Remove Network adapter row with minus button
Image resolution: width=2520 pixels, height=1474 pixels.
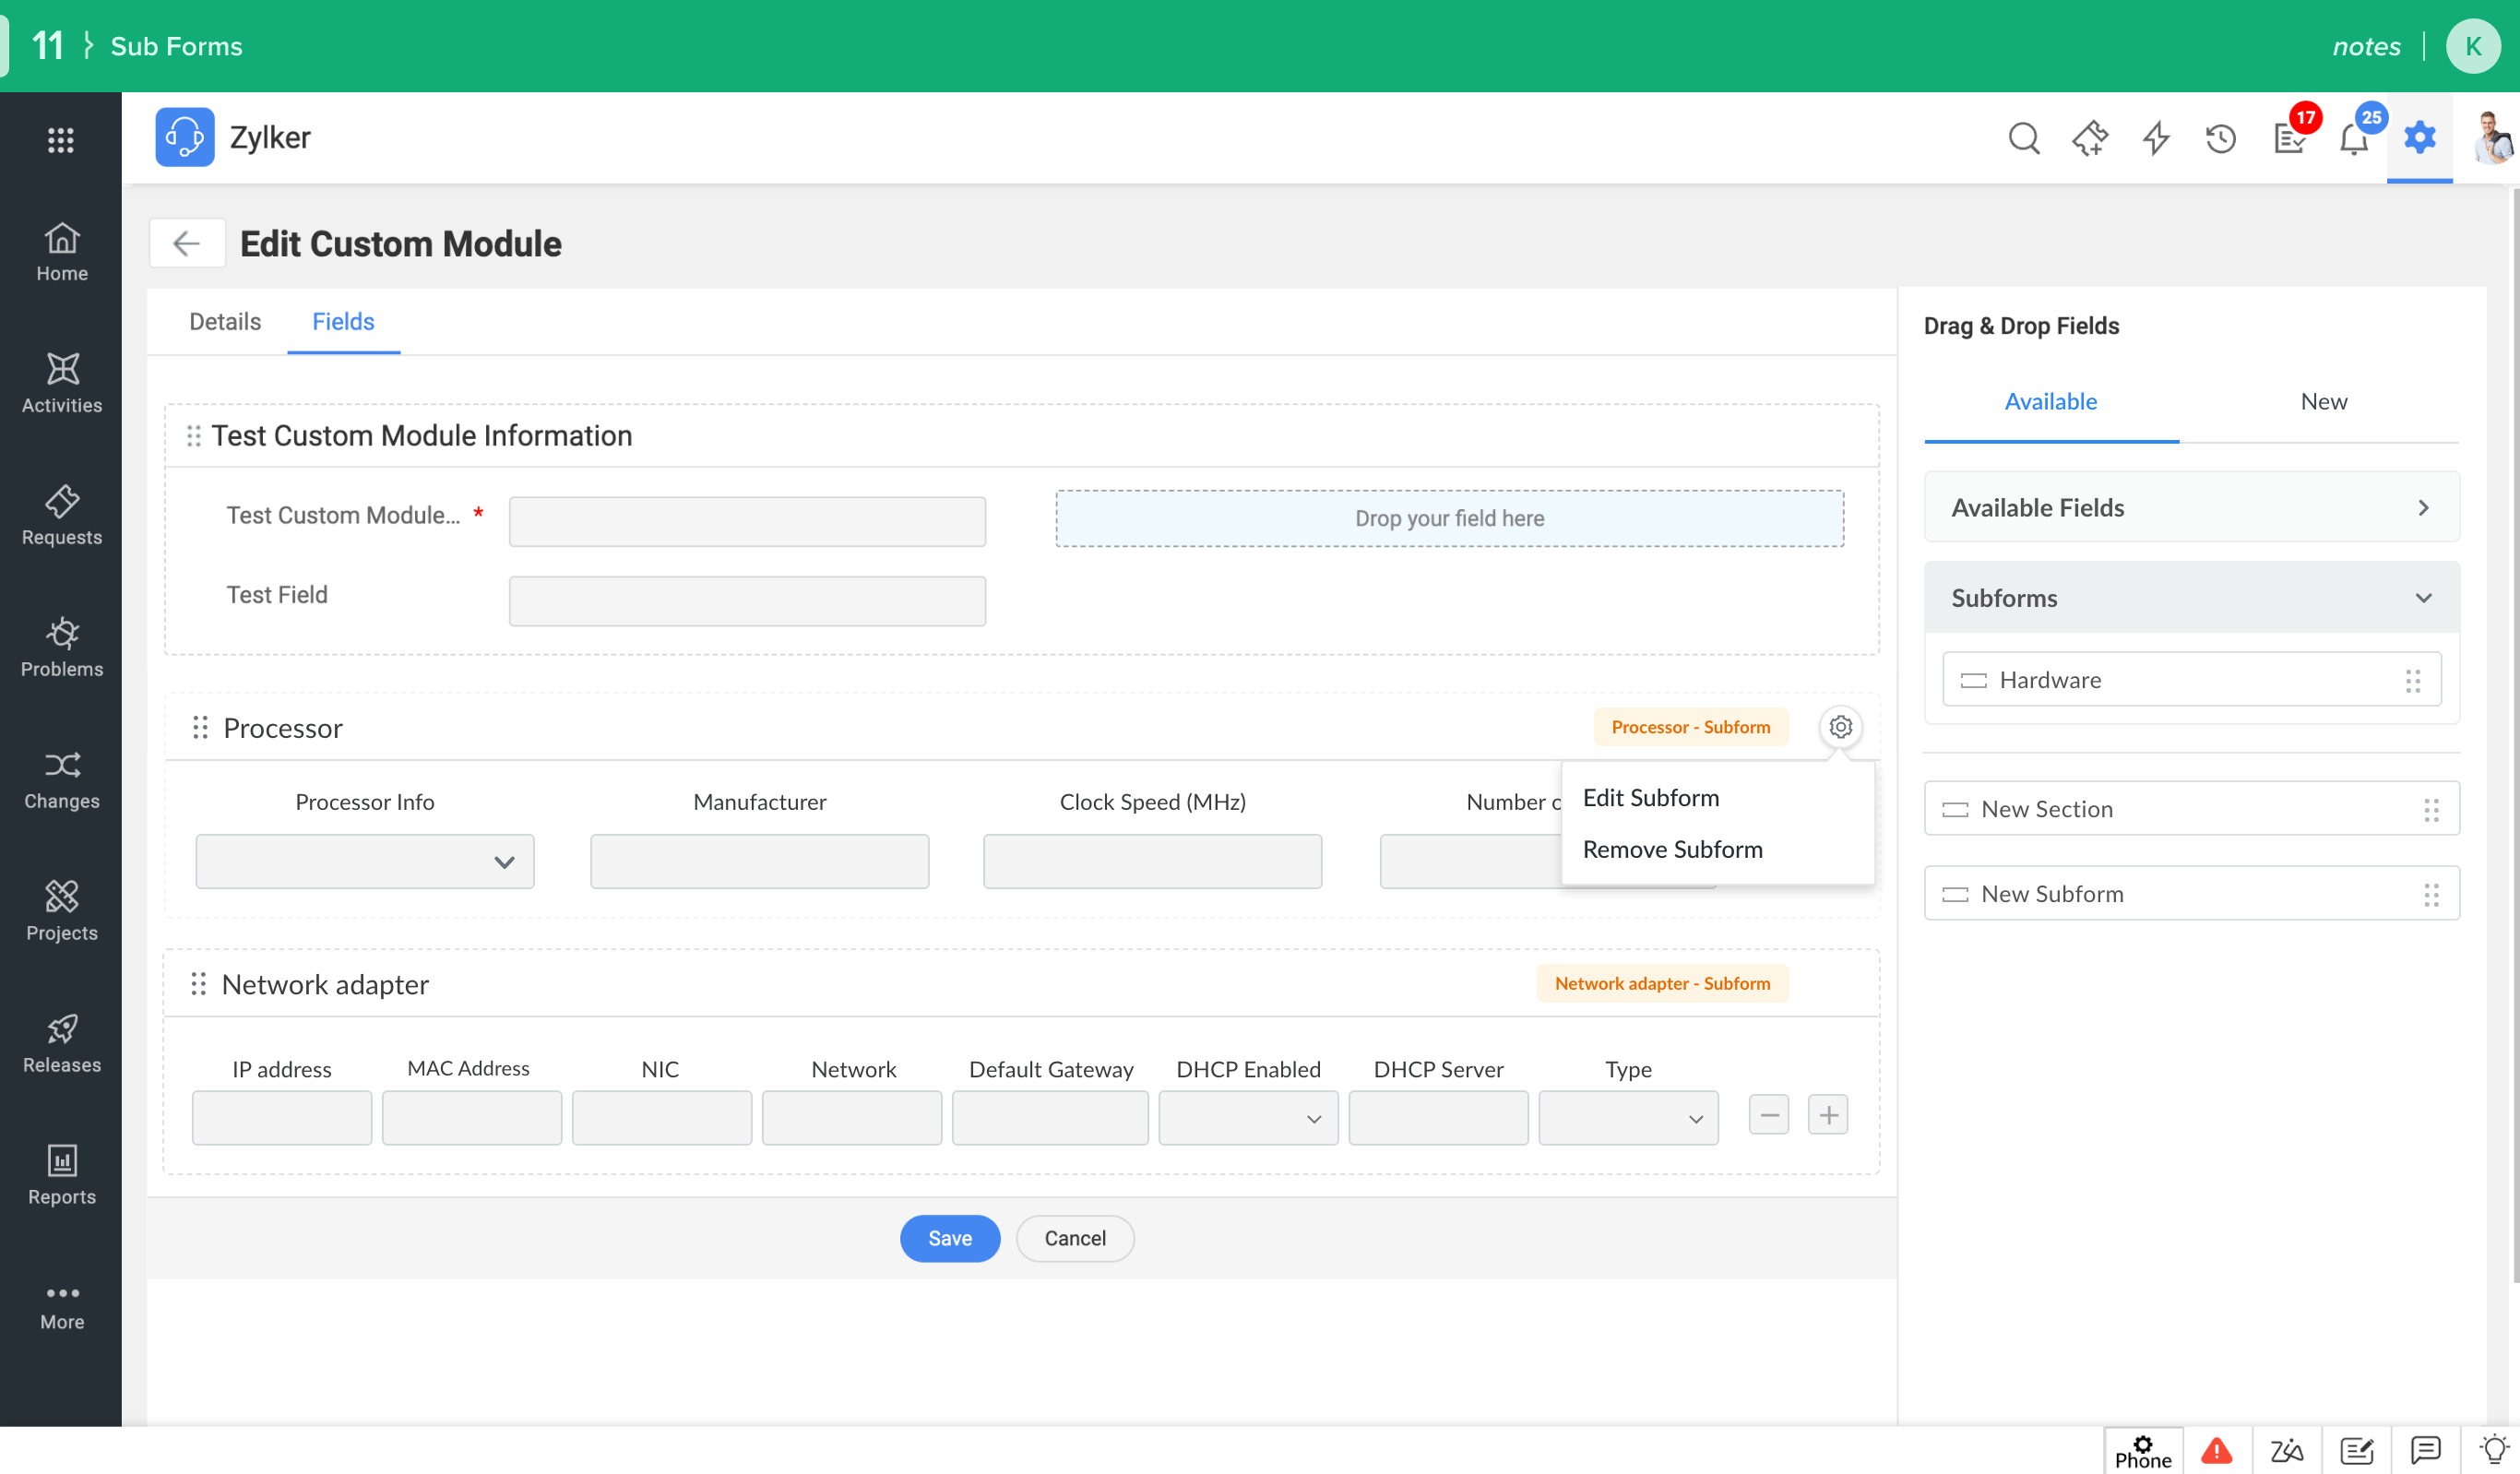[x=1768, y=1115]
